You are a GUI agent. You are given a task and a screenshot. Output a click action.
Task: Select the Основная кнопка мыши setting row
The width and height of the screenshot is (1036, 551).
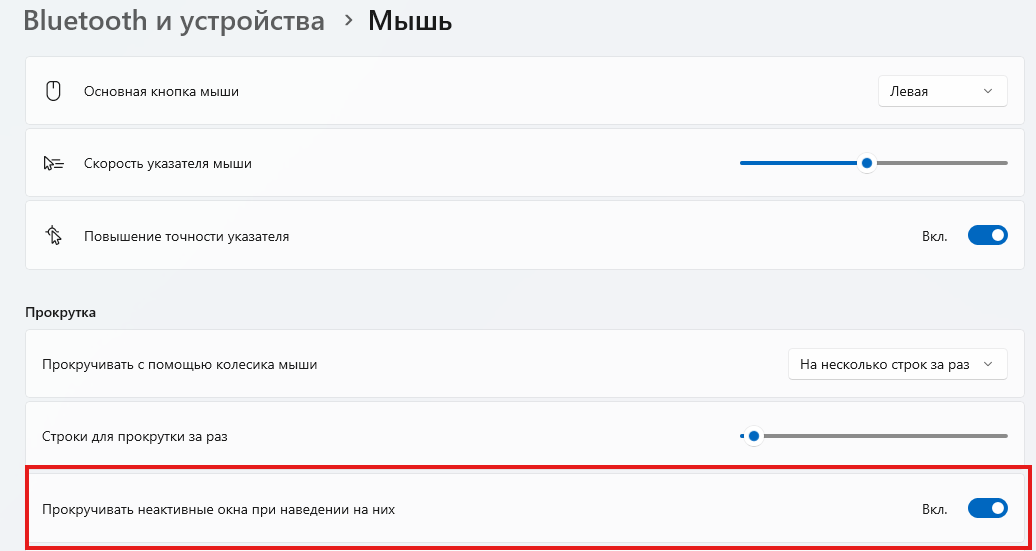tap(518, 91)
